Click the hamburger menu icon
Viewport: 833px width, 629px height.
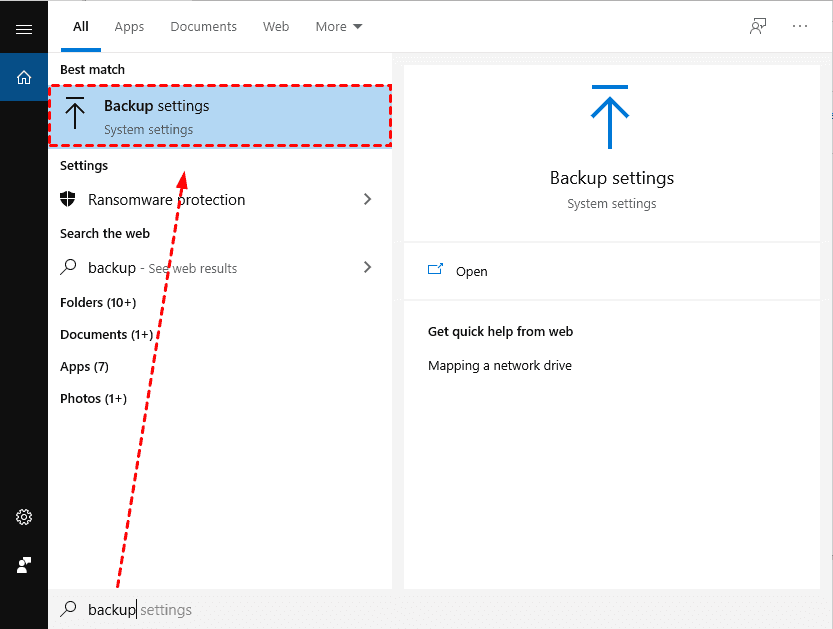point(24,29)
